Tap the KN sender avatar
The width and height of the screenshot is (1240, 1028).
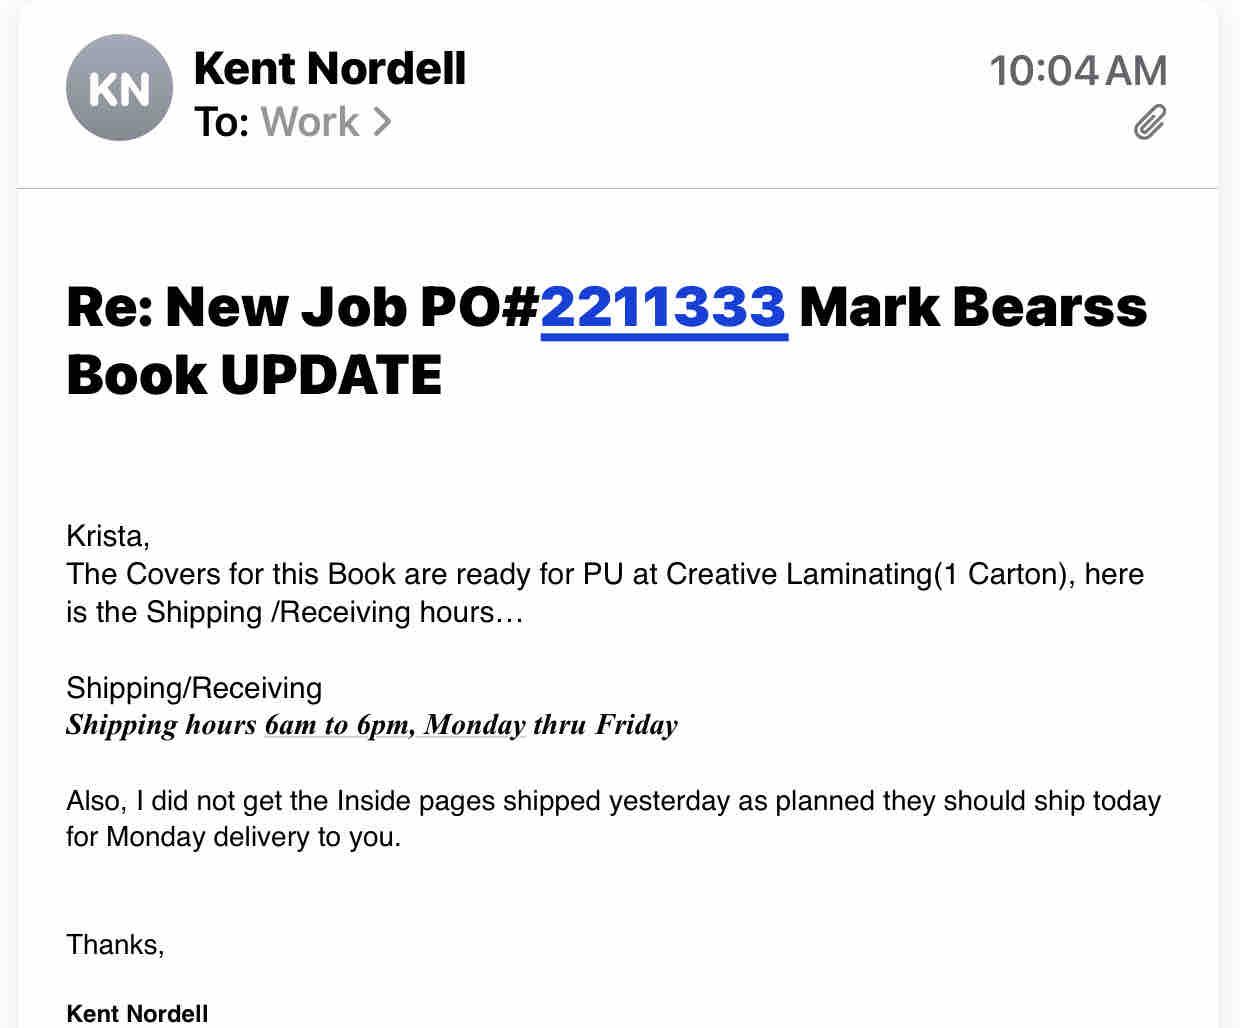point(119,88)
